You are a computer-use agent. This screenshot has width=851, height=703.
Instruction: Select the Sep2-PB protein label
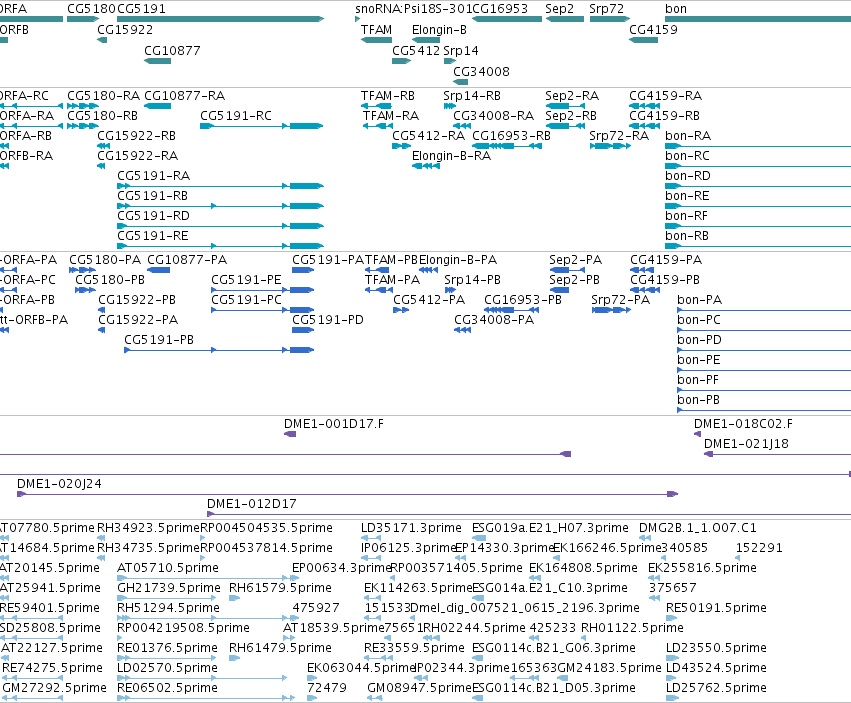(x=574, y=280)
